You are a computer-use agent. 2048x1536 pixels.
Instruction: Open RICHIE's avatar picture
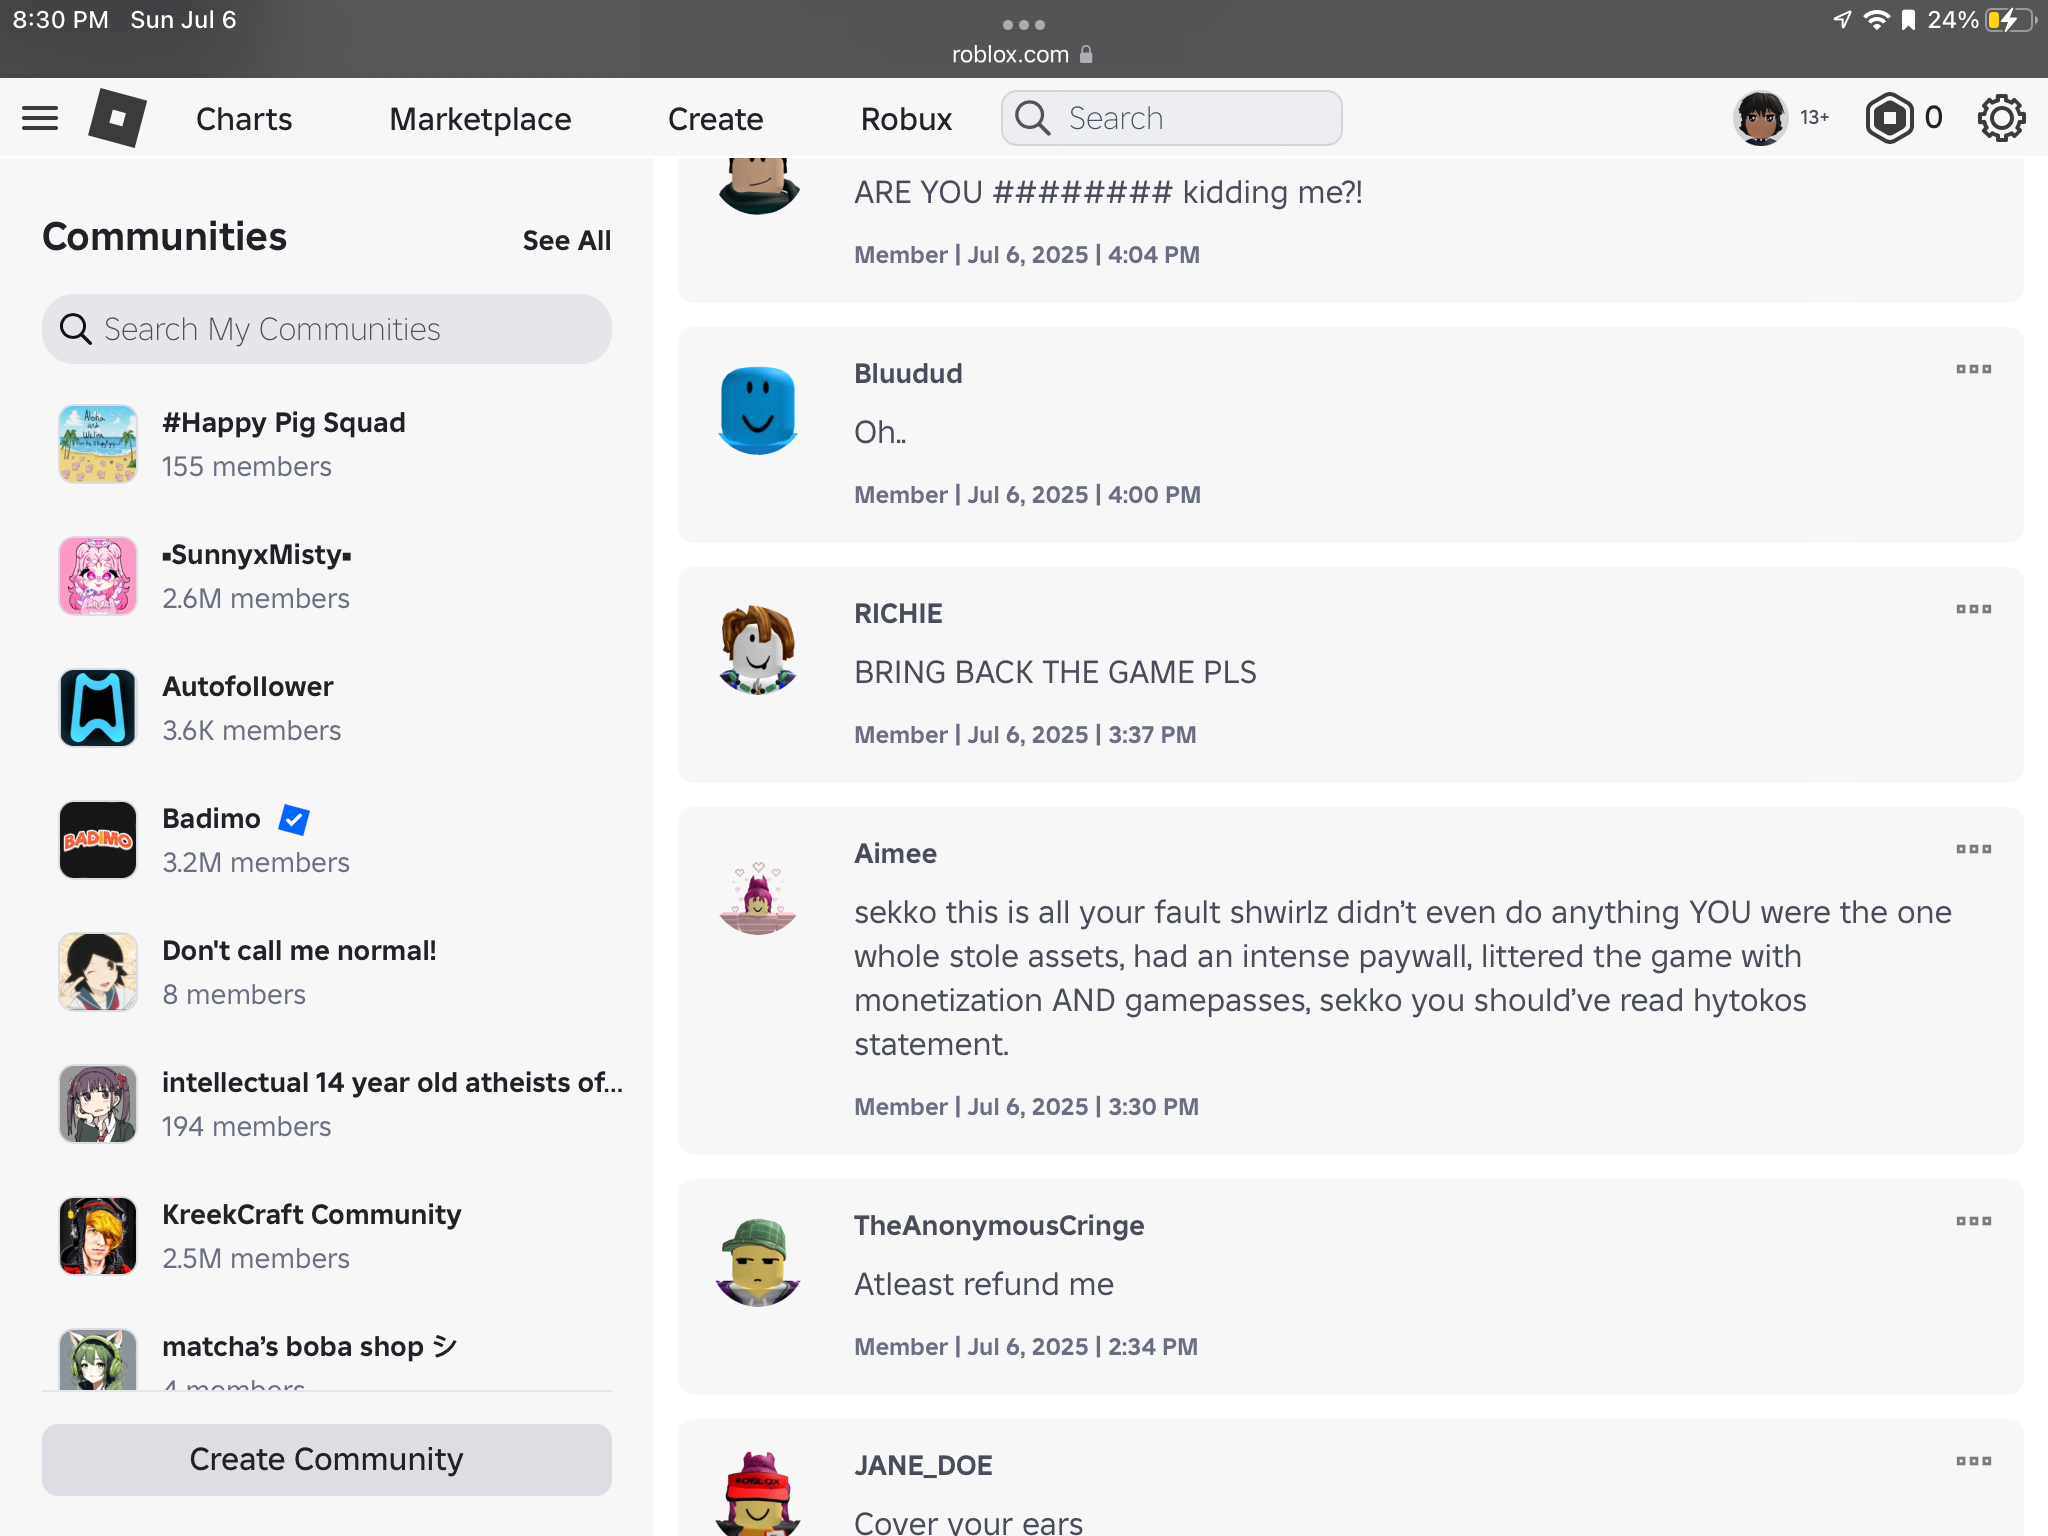click(x=758, y=650)
